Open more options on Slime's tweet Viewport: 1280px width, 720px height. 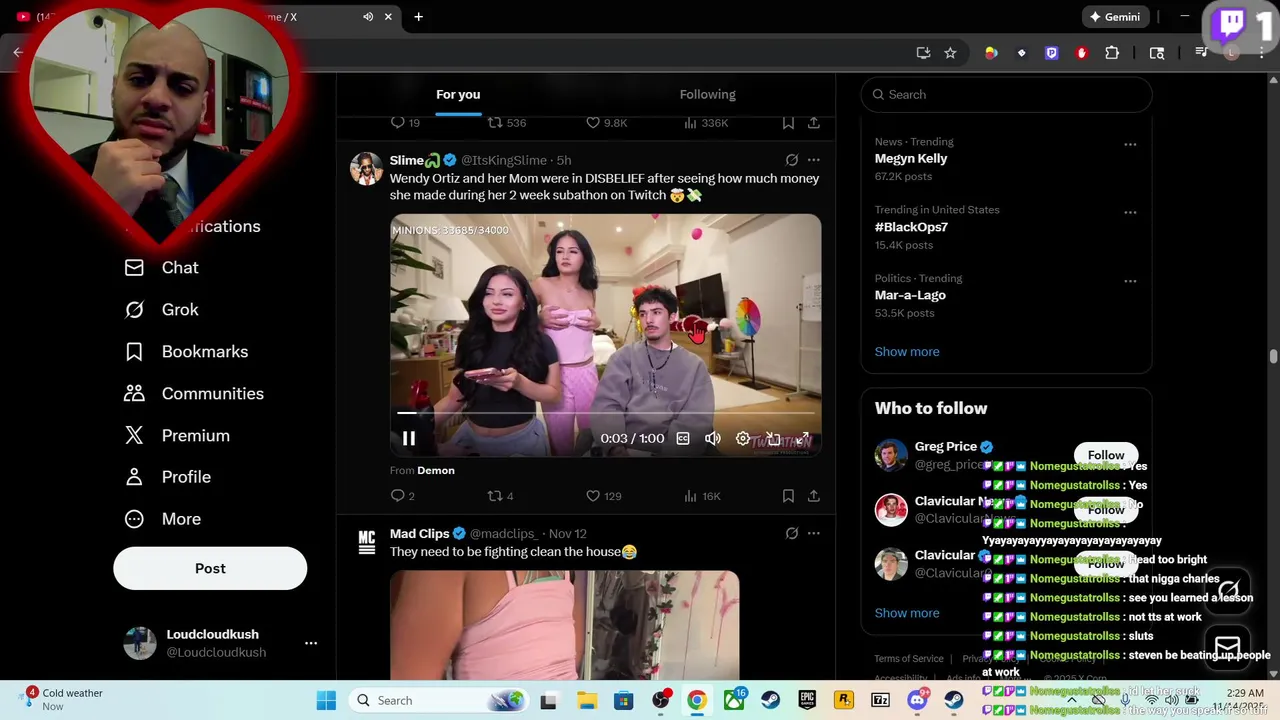(x=814, y=160)
